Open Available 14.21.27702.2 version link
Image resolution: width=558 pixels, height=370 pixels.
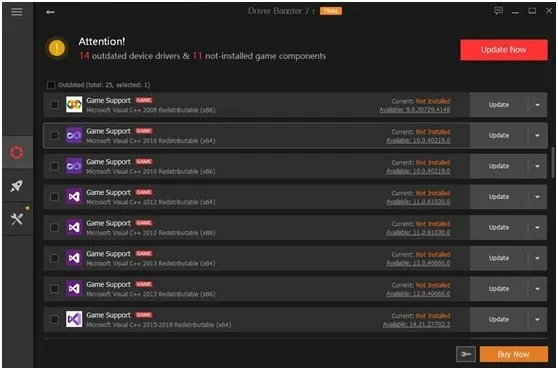pos(416,324)
